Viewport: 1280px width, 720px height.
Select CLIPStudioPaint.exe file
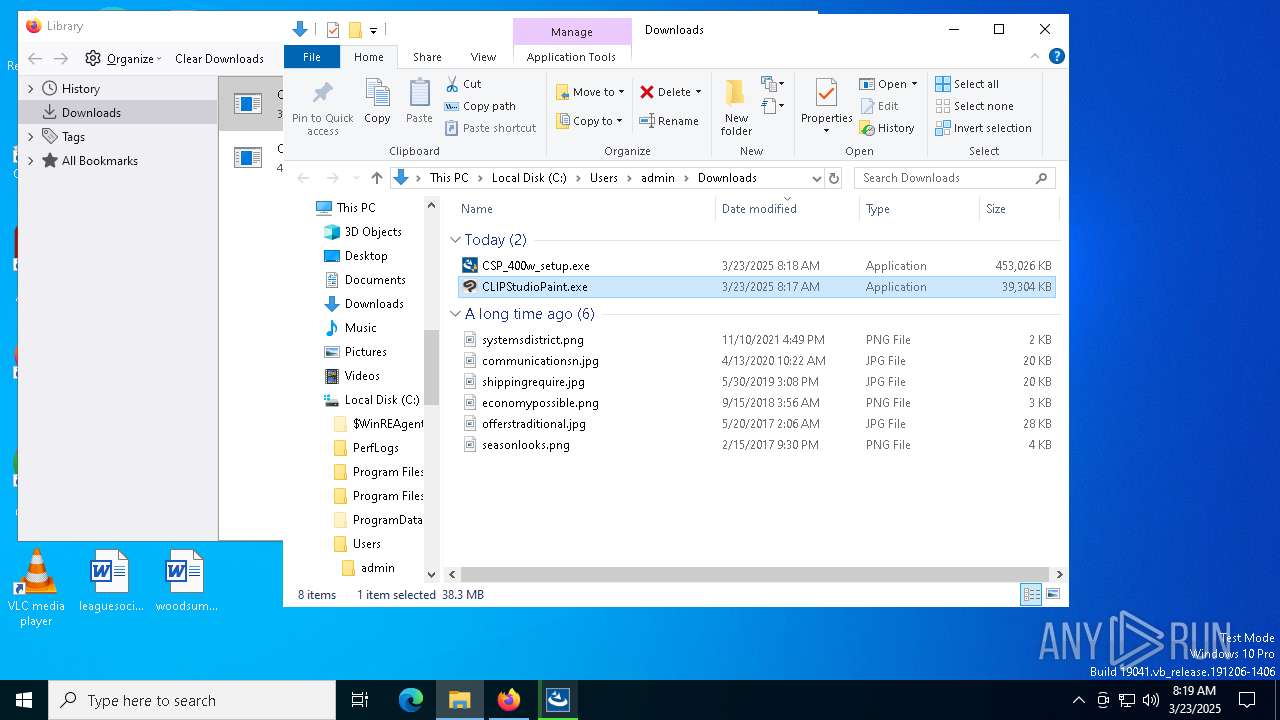point(757,287)
